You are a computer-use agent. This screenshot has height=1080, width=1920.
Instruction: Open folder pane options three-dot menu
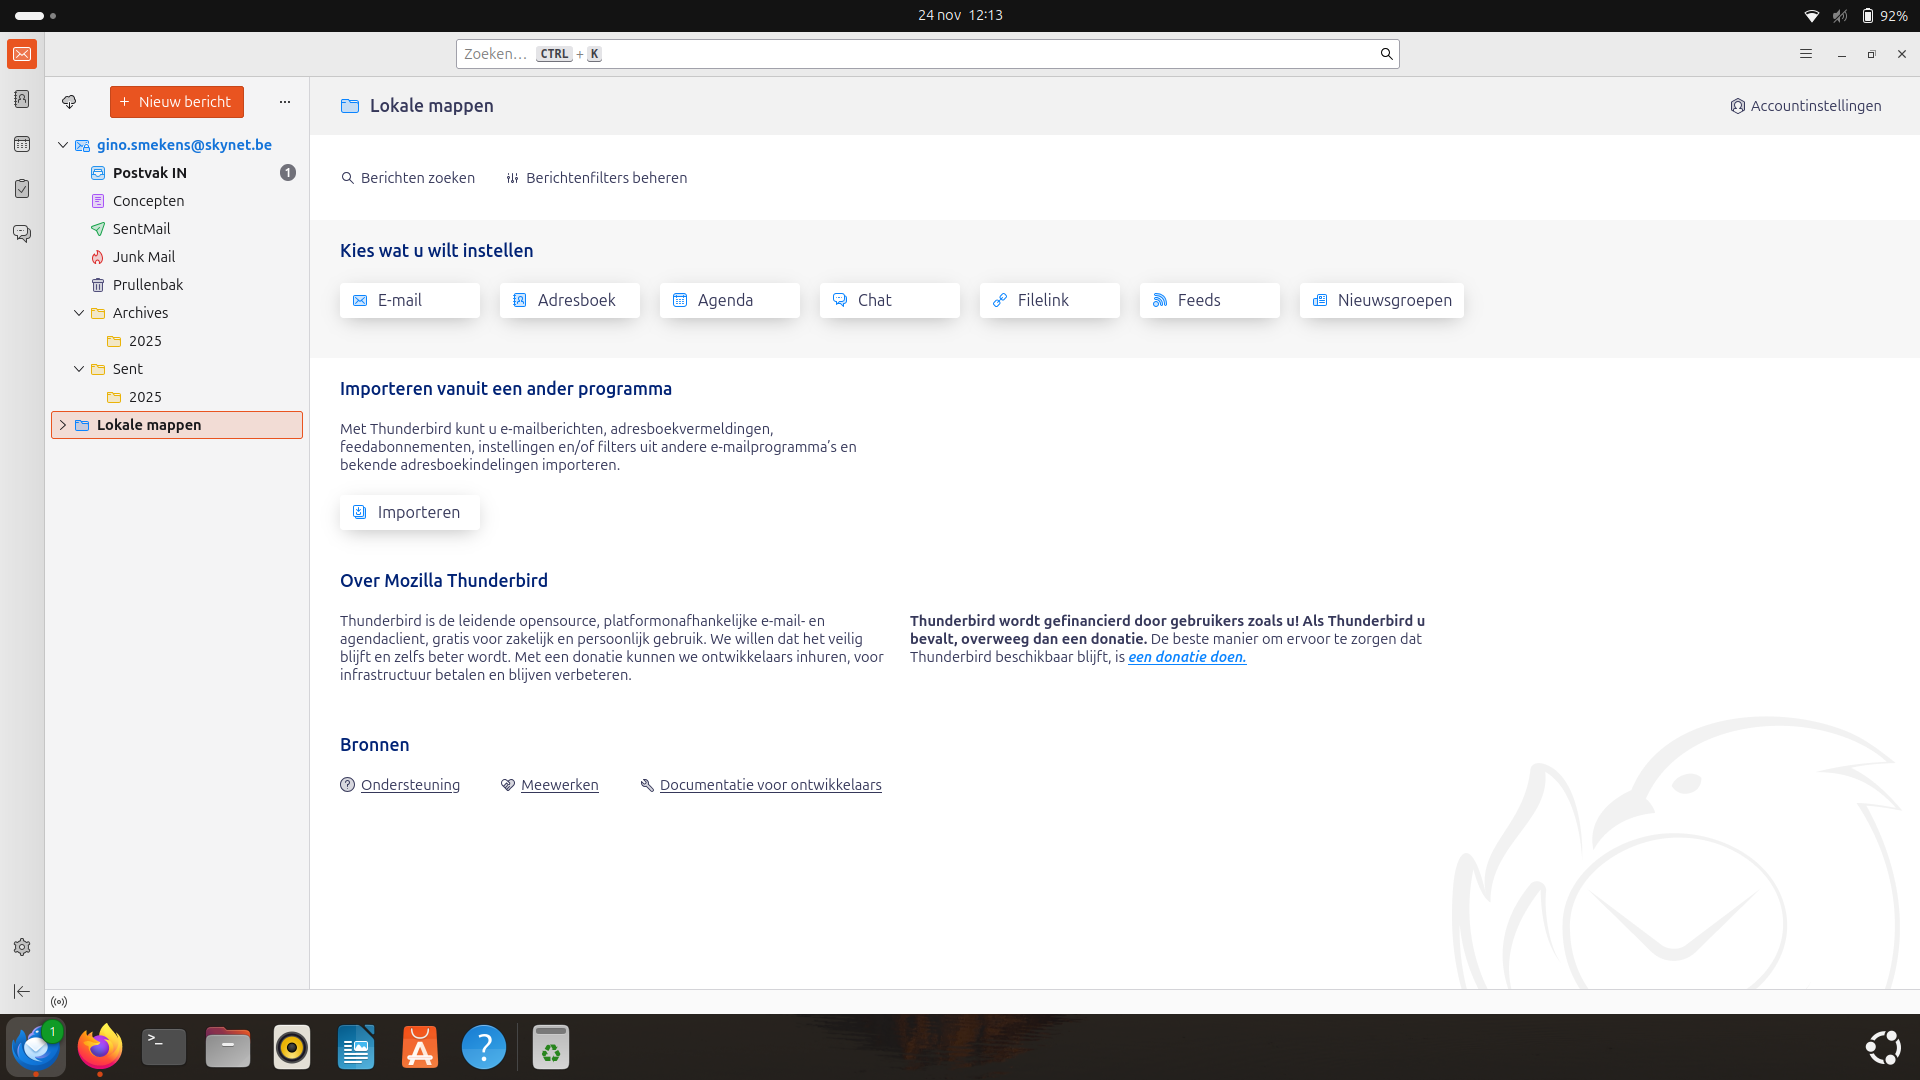point(285,102)
